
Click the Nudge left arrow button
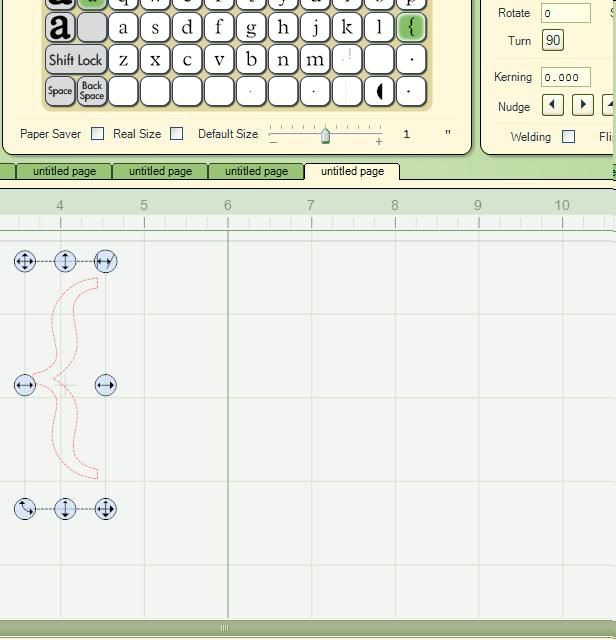pos(552,105)
